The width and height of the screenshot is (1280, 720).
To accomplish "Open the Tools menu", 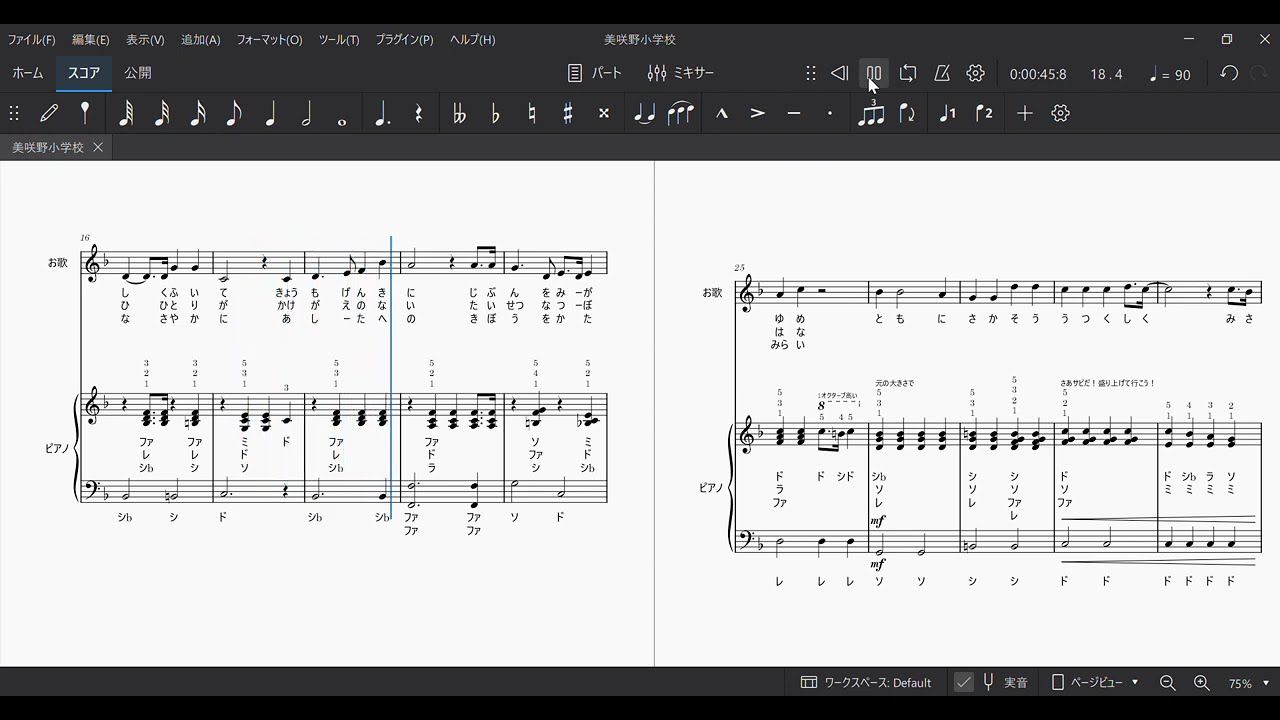I will (x=339, y=40).
